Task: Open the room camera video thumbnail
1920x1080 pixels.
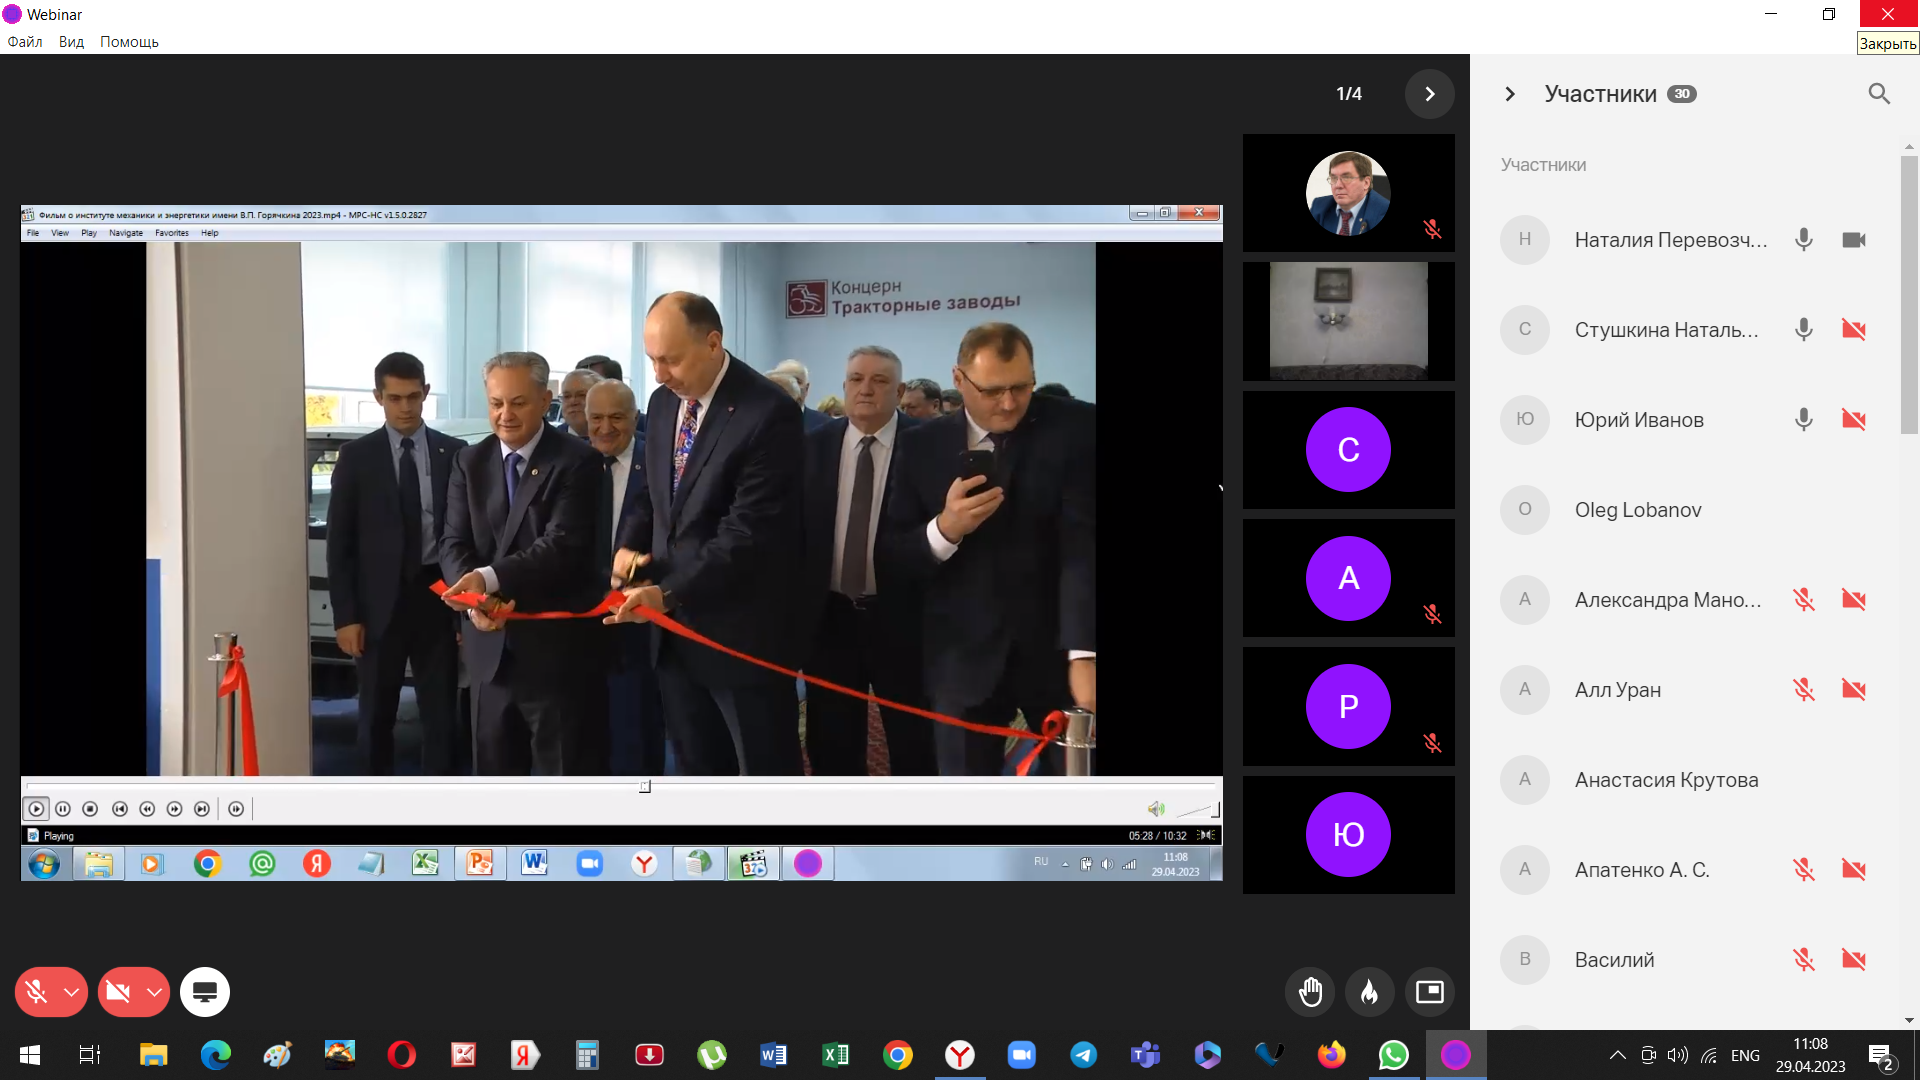Action: [x=1348, y=321]
